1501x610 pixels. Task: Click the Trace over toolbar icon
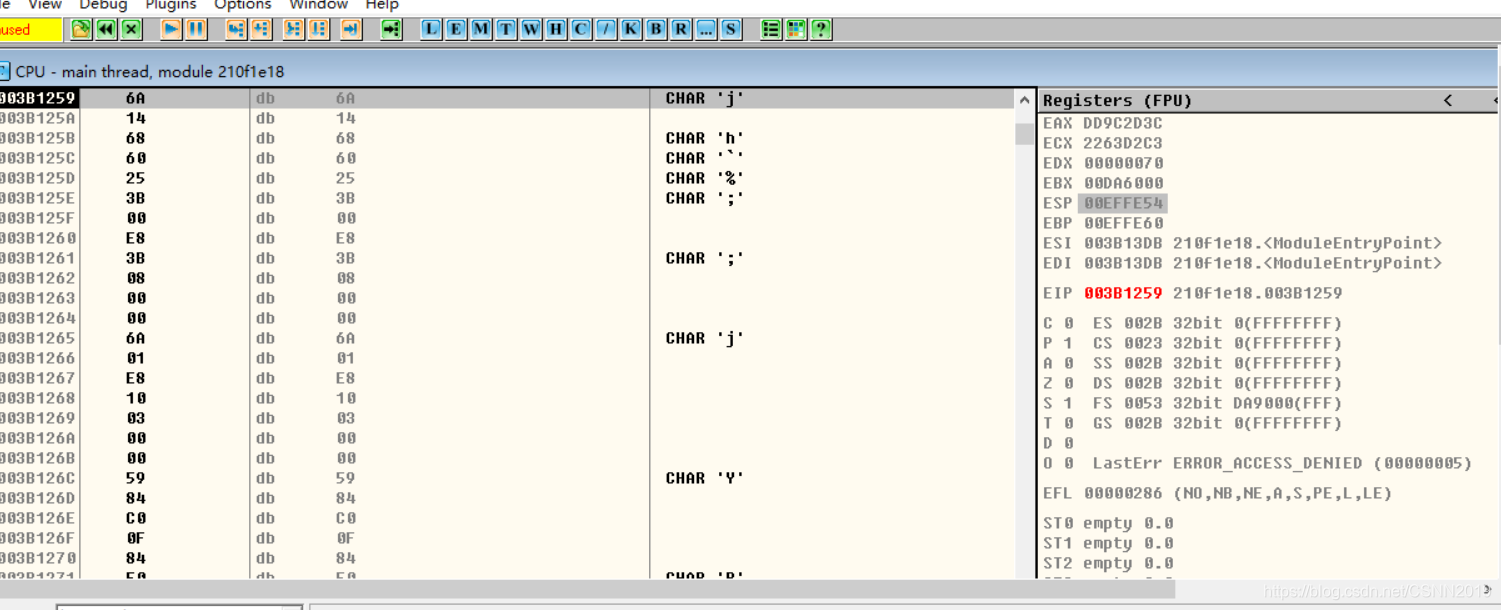click(318, 29)
